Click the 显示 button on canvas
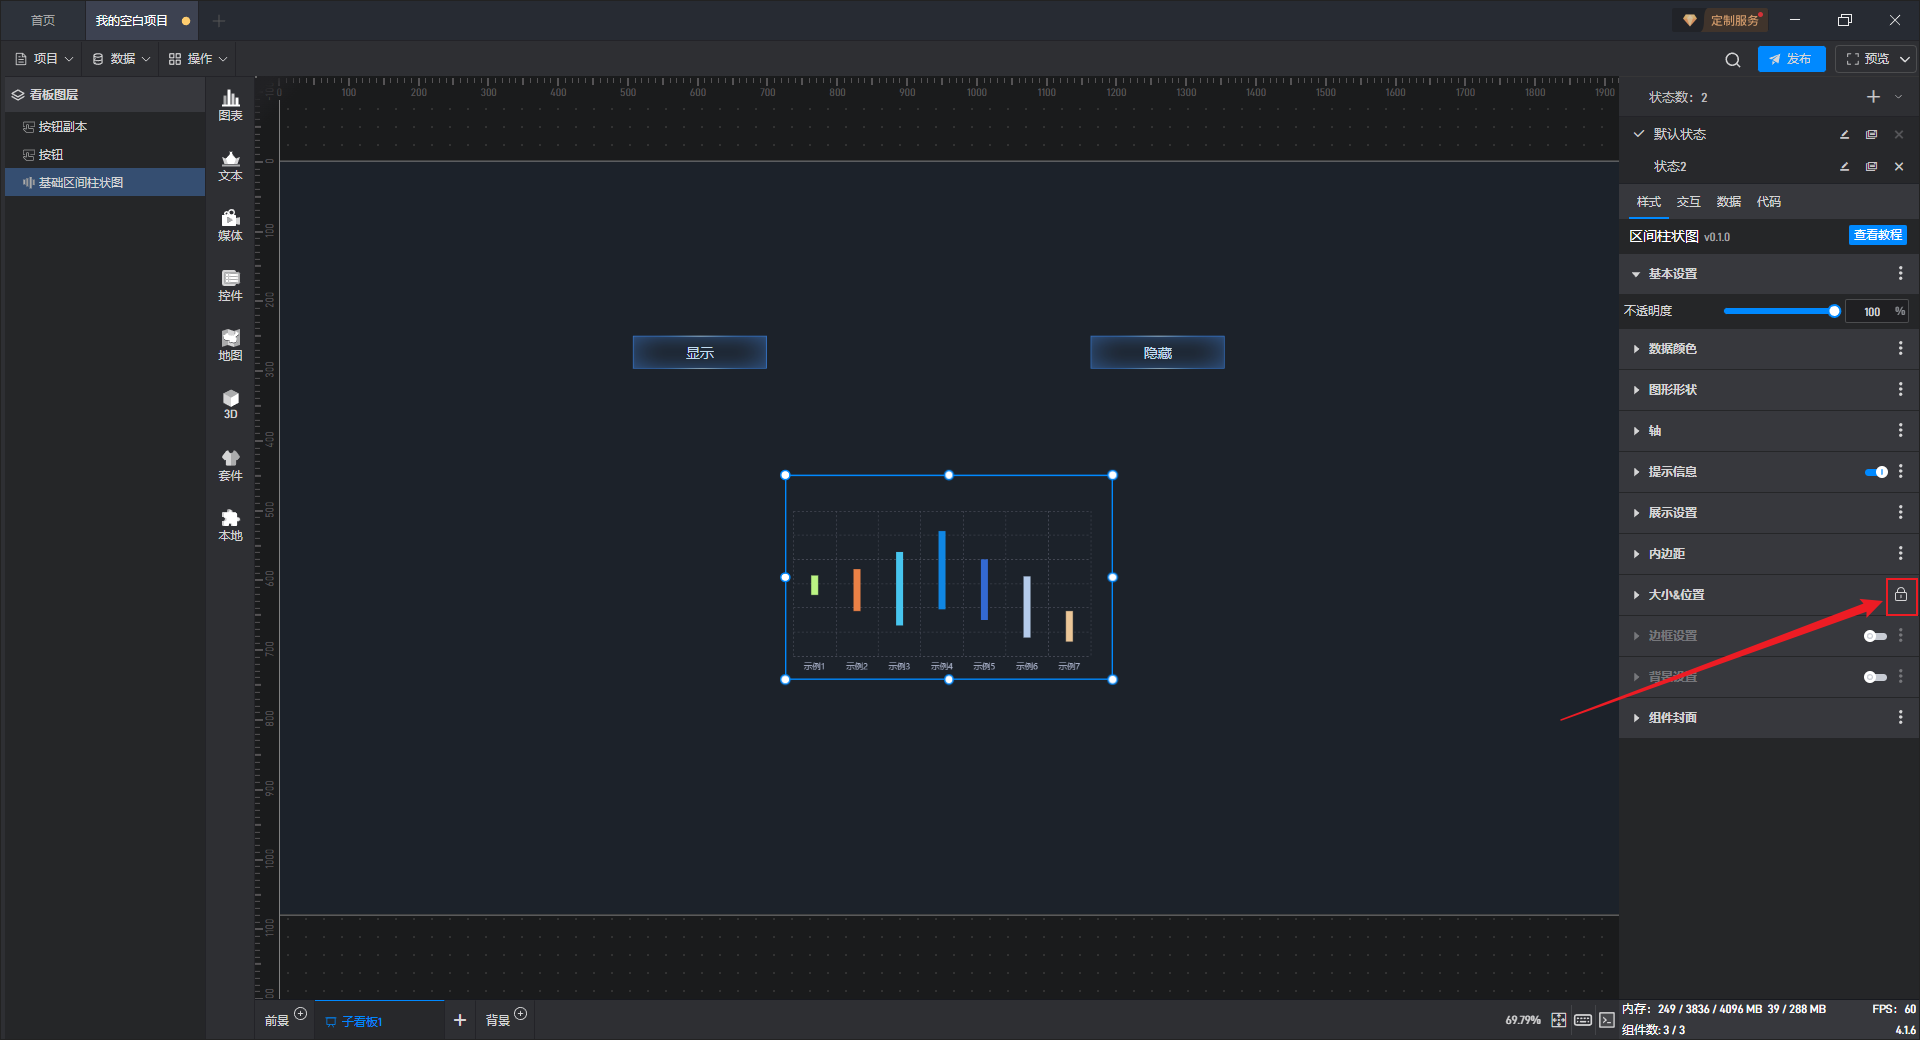Viewport: 1920px width, 1040px height. click(700, 353)
